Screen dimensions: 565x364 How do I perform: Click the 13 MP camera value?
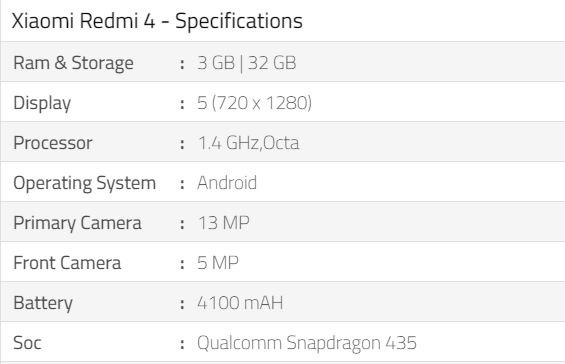224,223
